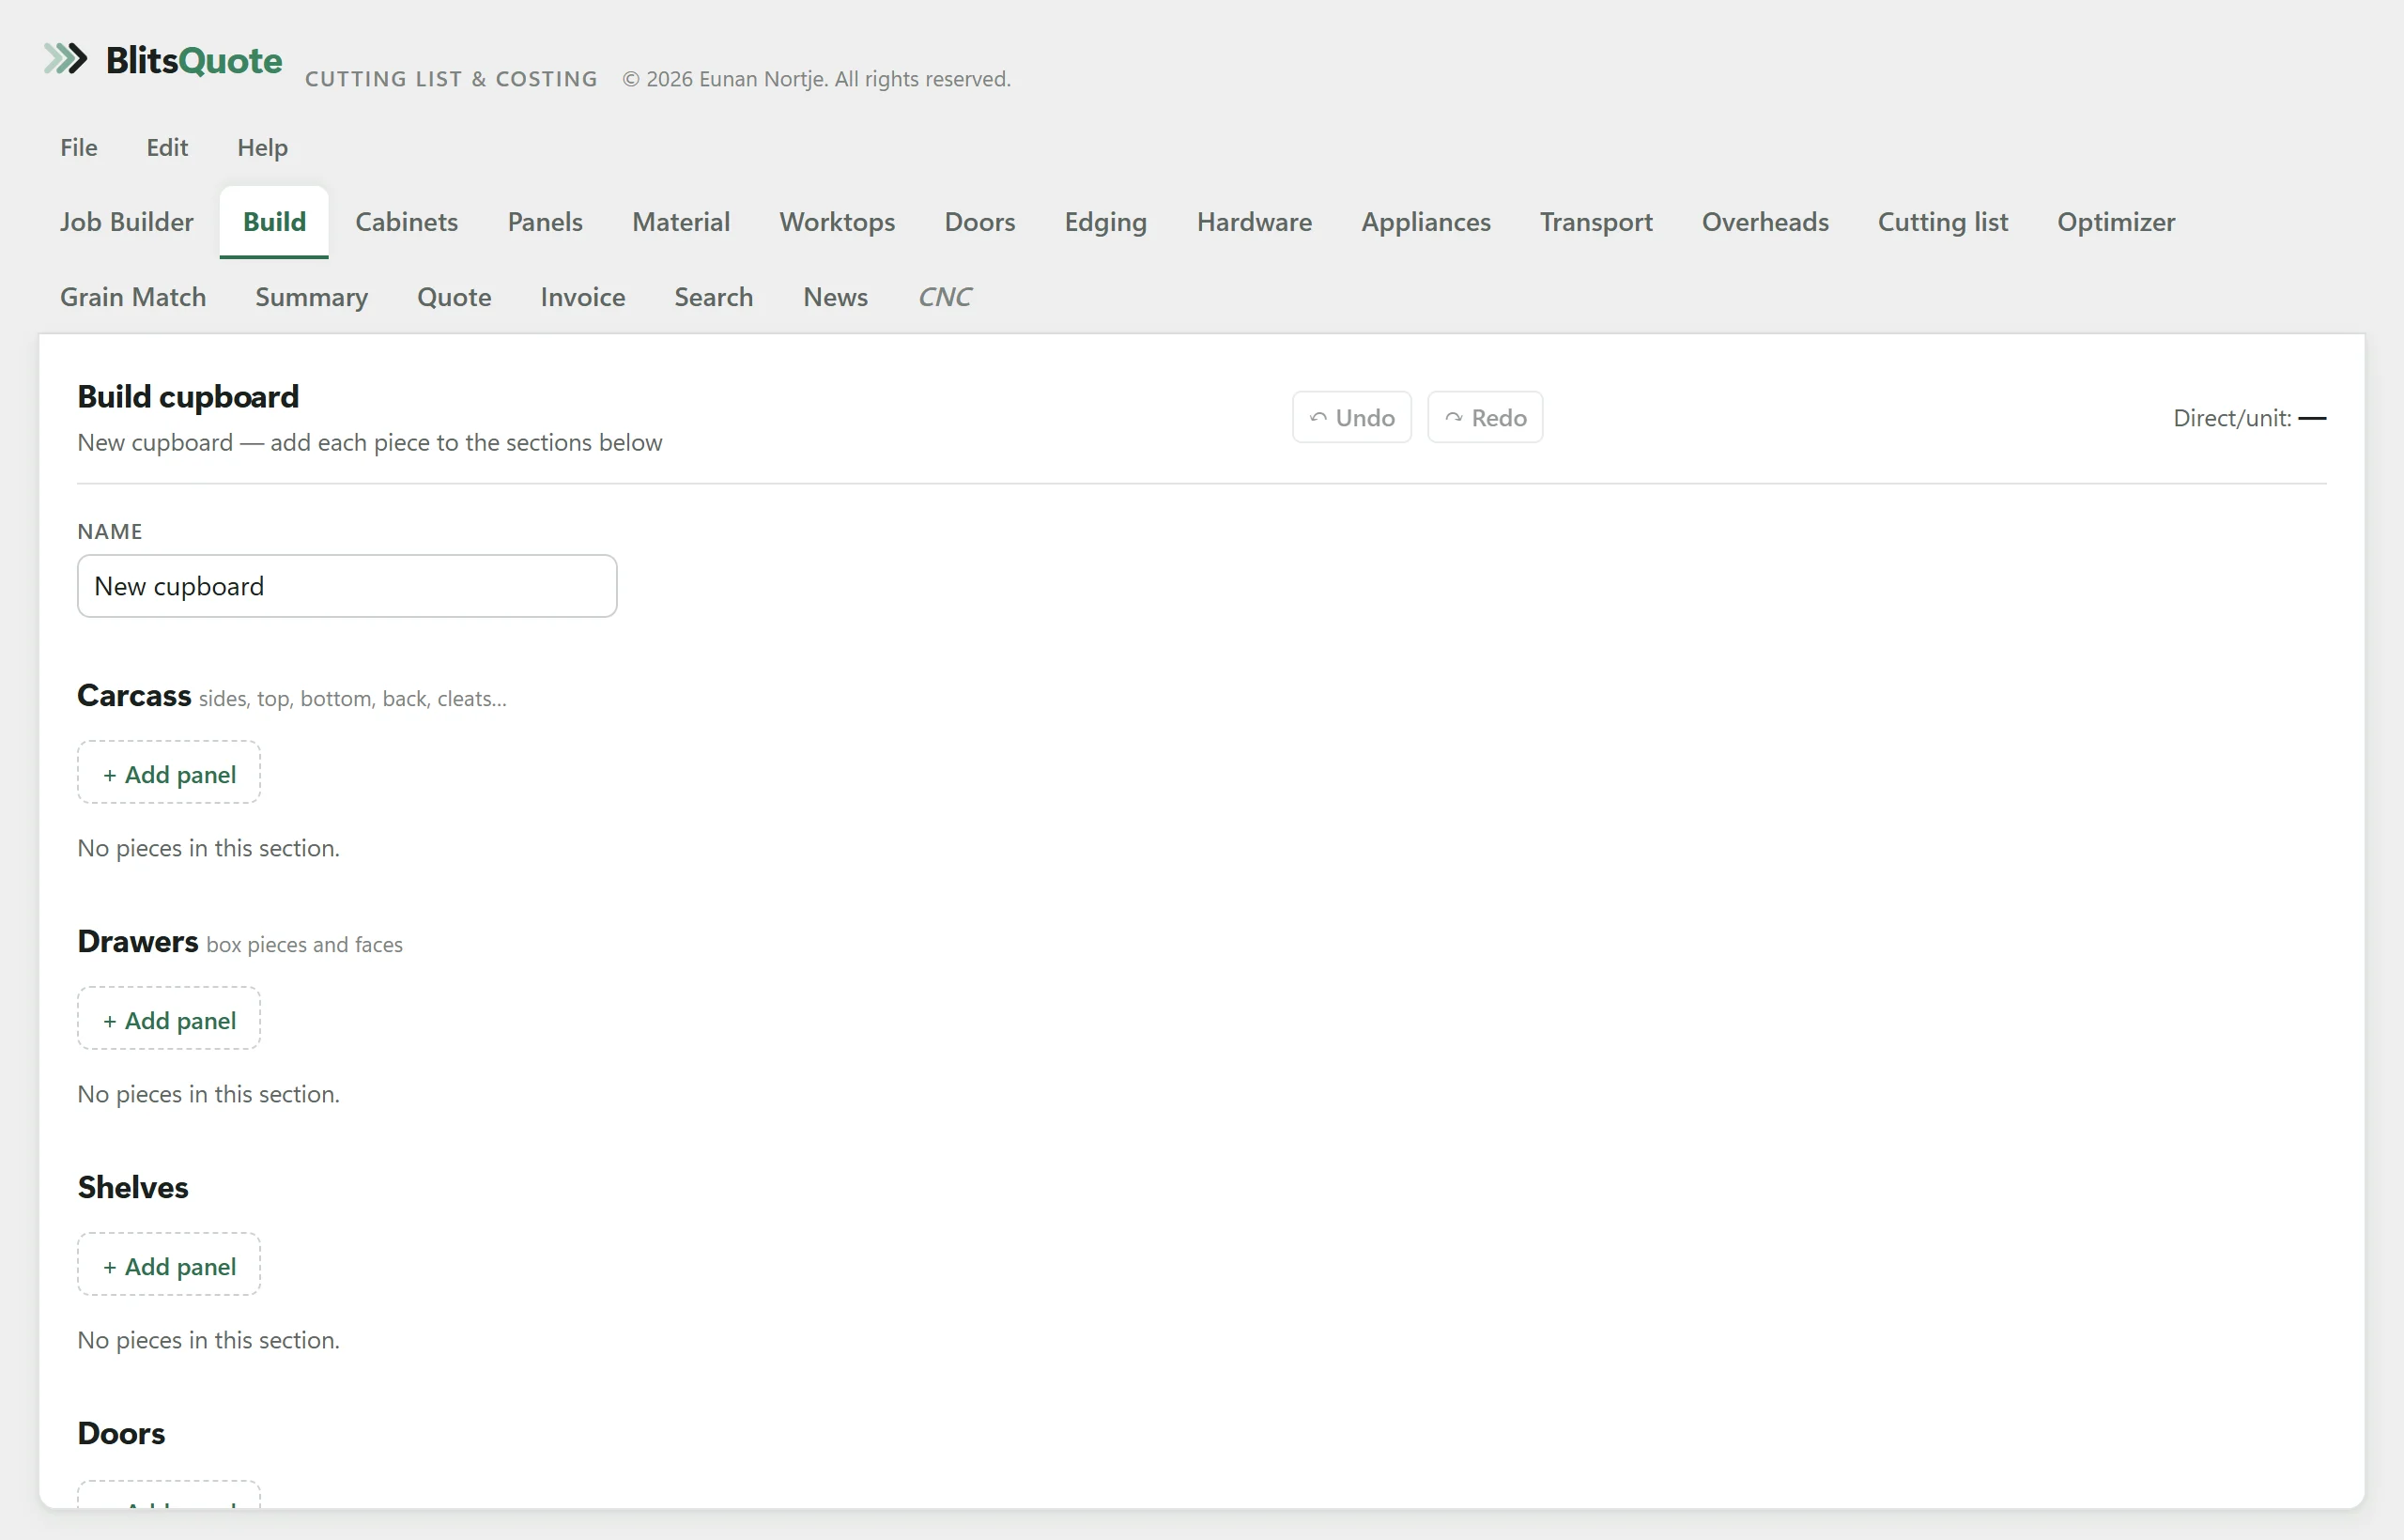This screenshot has height=1540, width=2404.
Task: Switch to the Optimizer tab
Action: point(2116,222)
